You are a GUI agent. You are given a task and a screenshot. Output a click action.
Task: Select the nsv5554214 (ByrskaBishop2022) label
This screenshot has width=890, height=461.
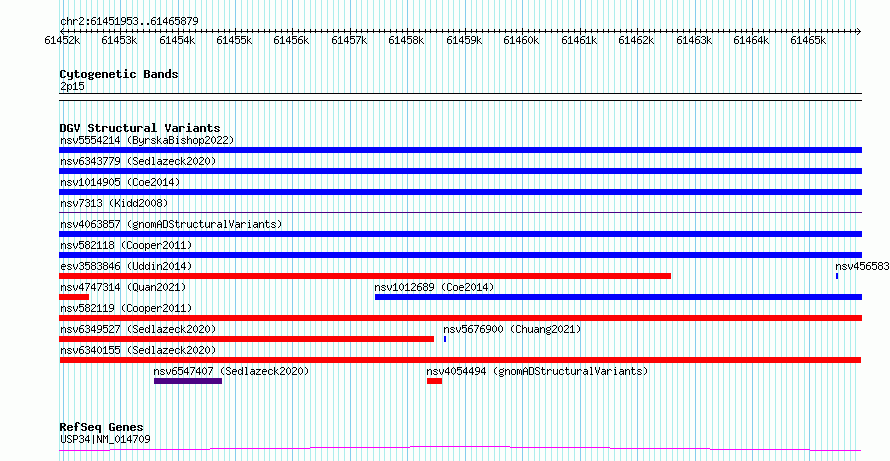(147, 140)
